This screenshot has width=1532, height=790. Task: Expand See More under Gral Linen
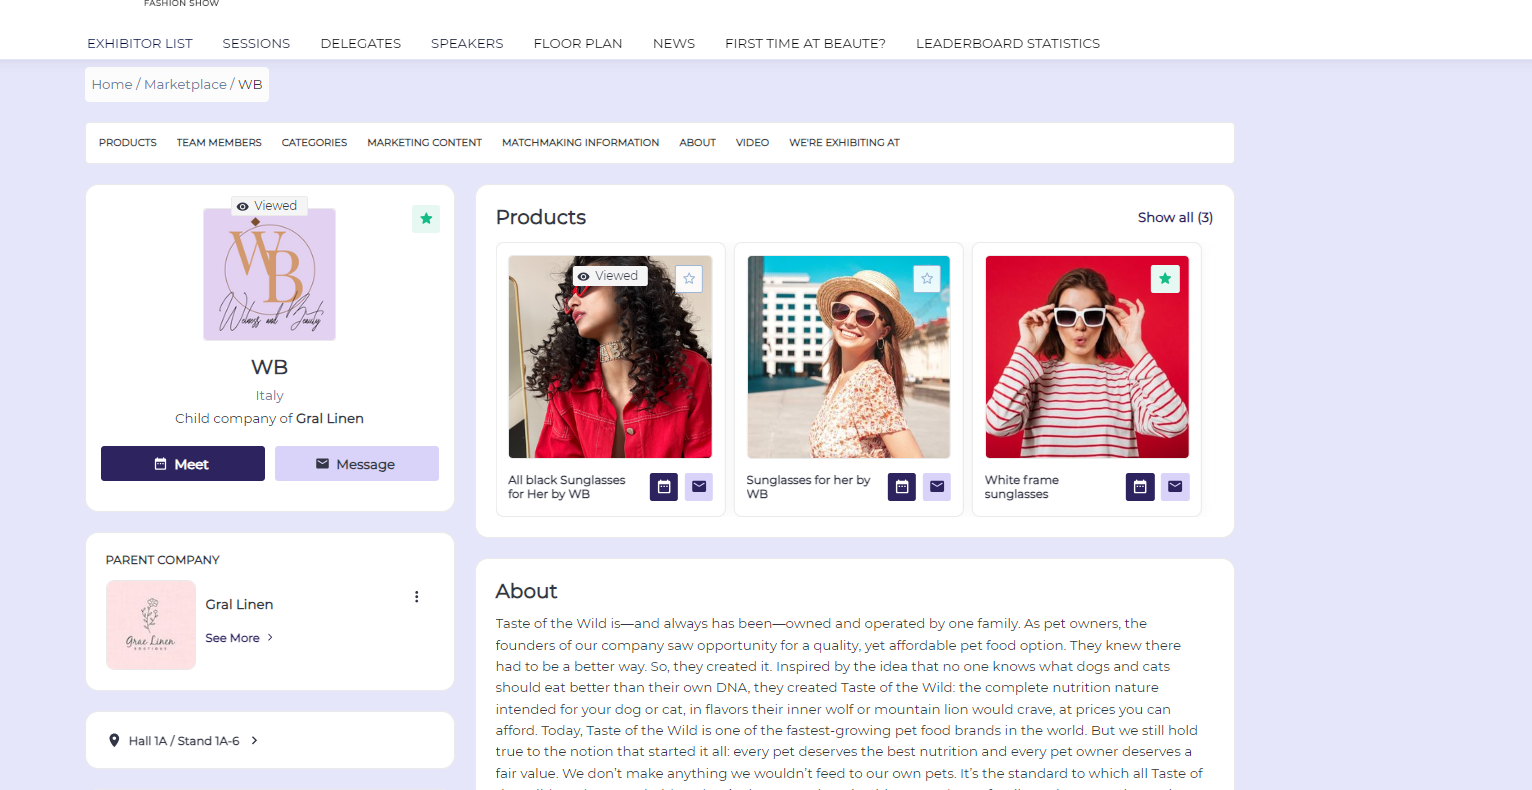coord(239,638)
